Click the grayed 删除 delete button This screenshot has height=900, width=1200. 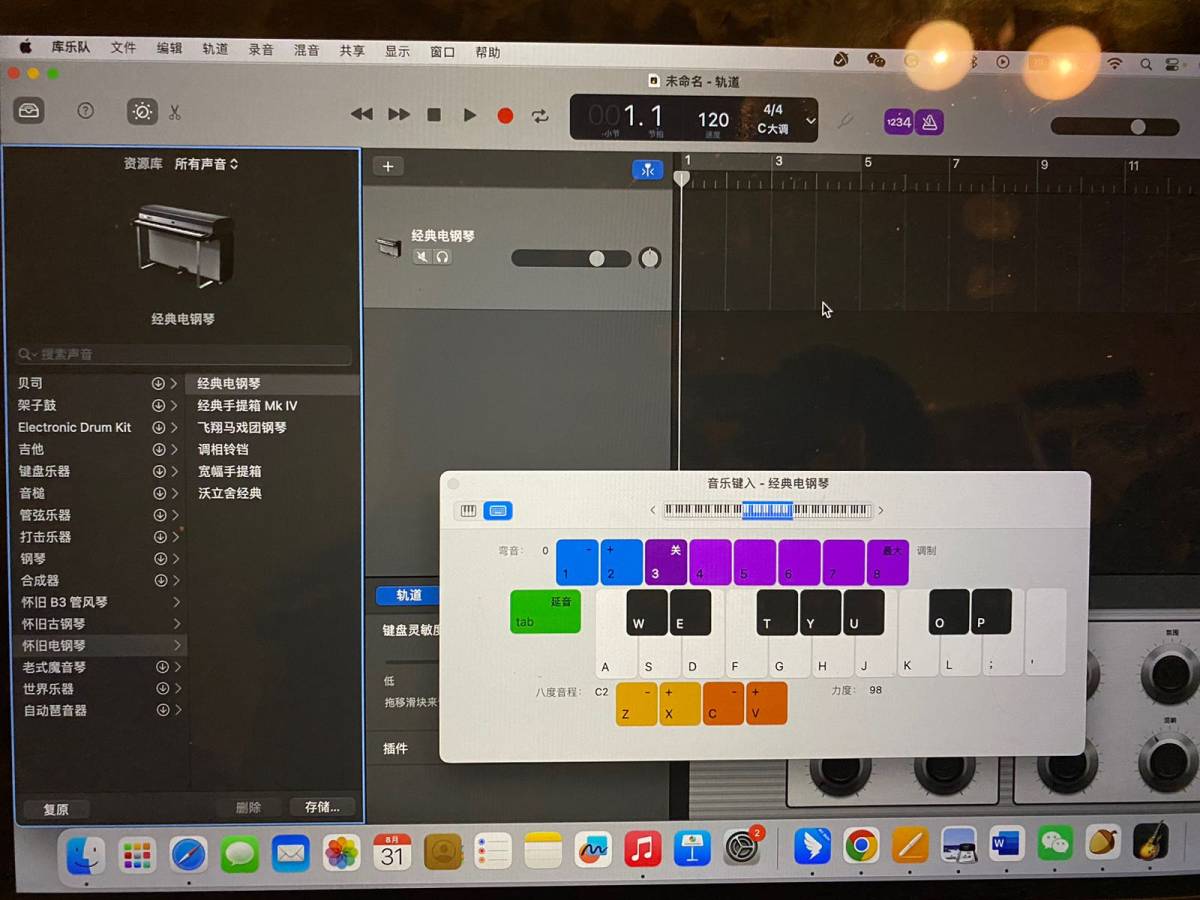248,808
